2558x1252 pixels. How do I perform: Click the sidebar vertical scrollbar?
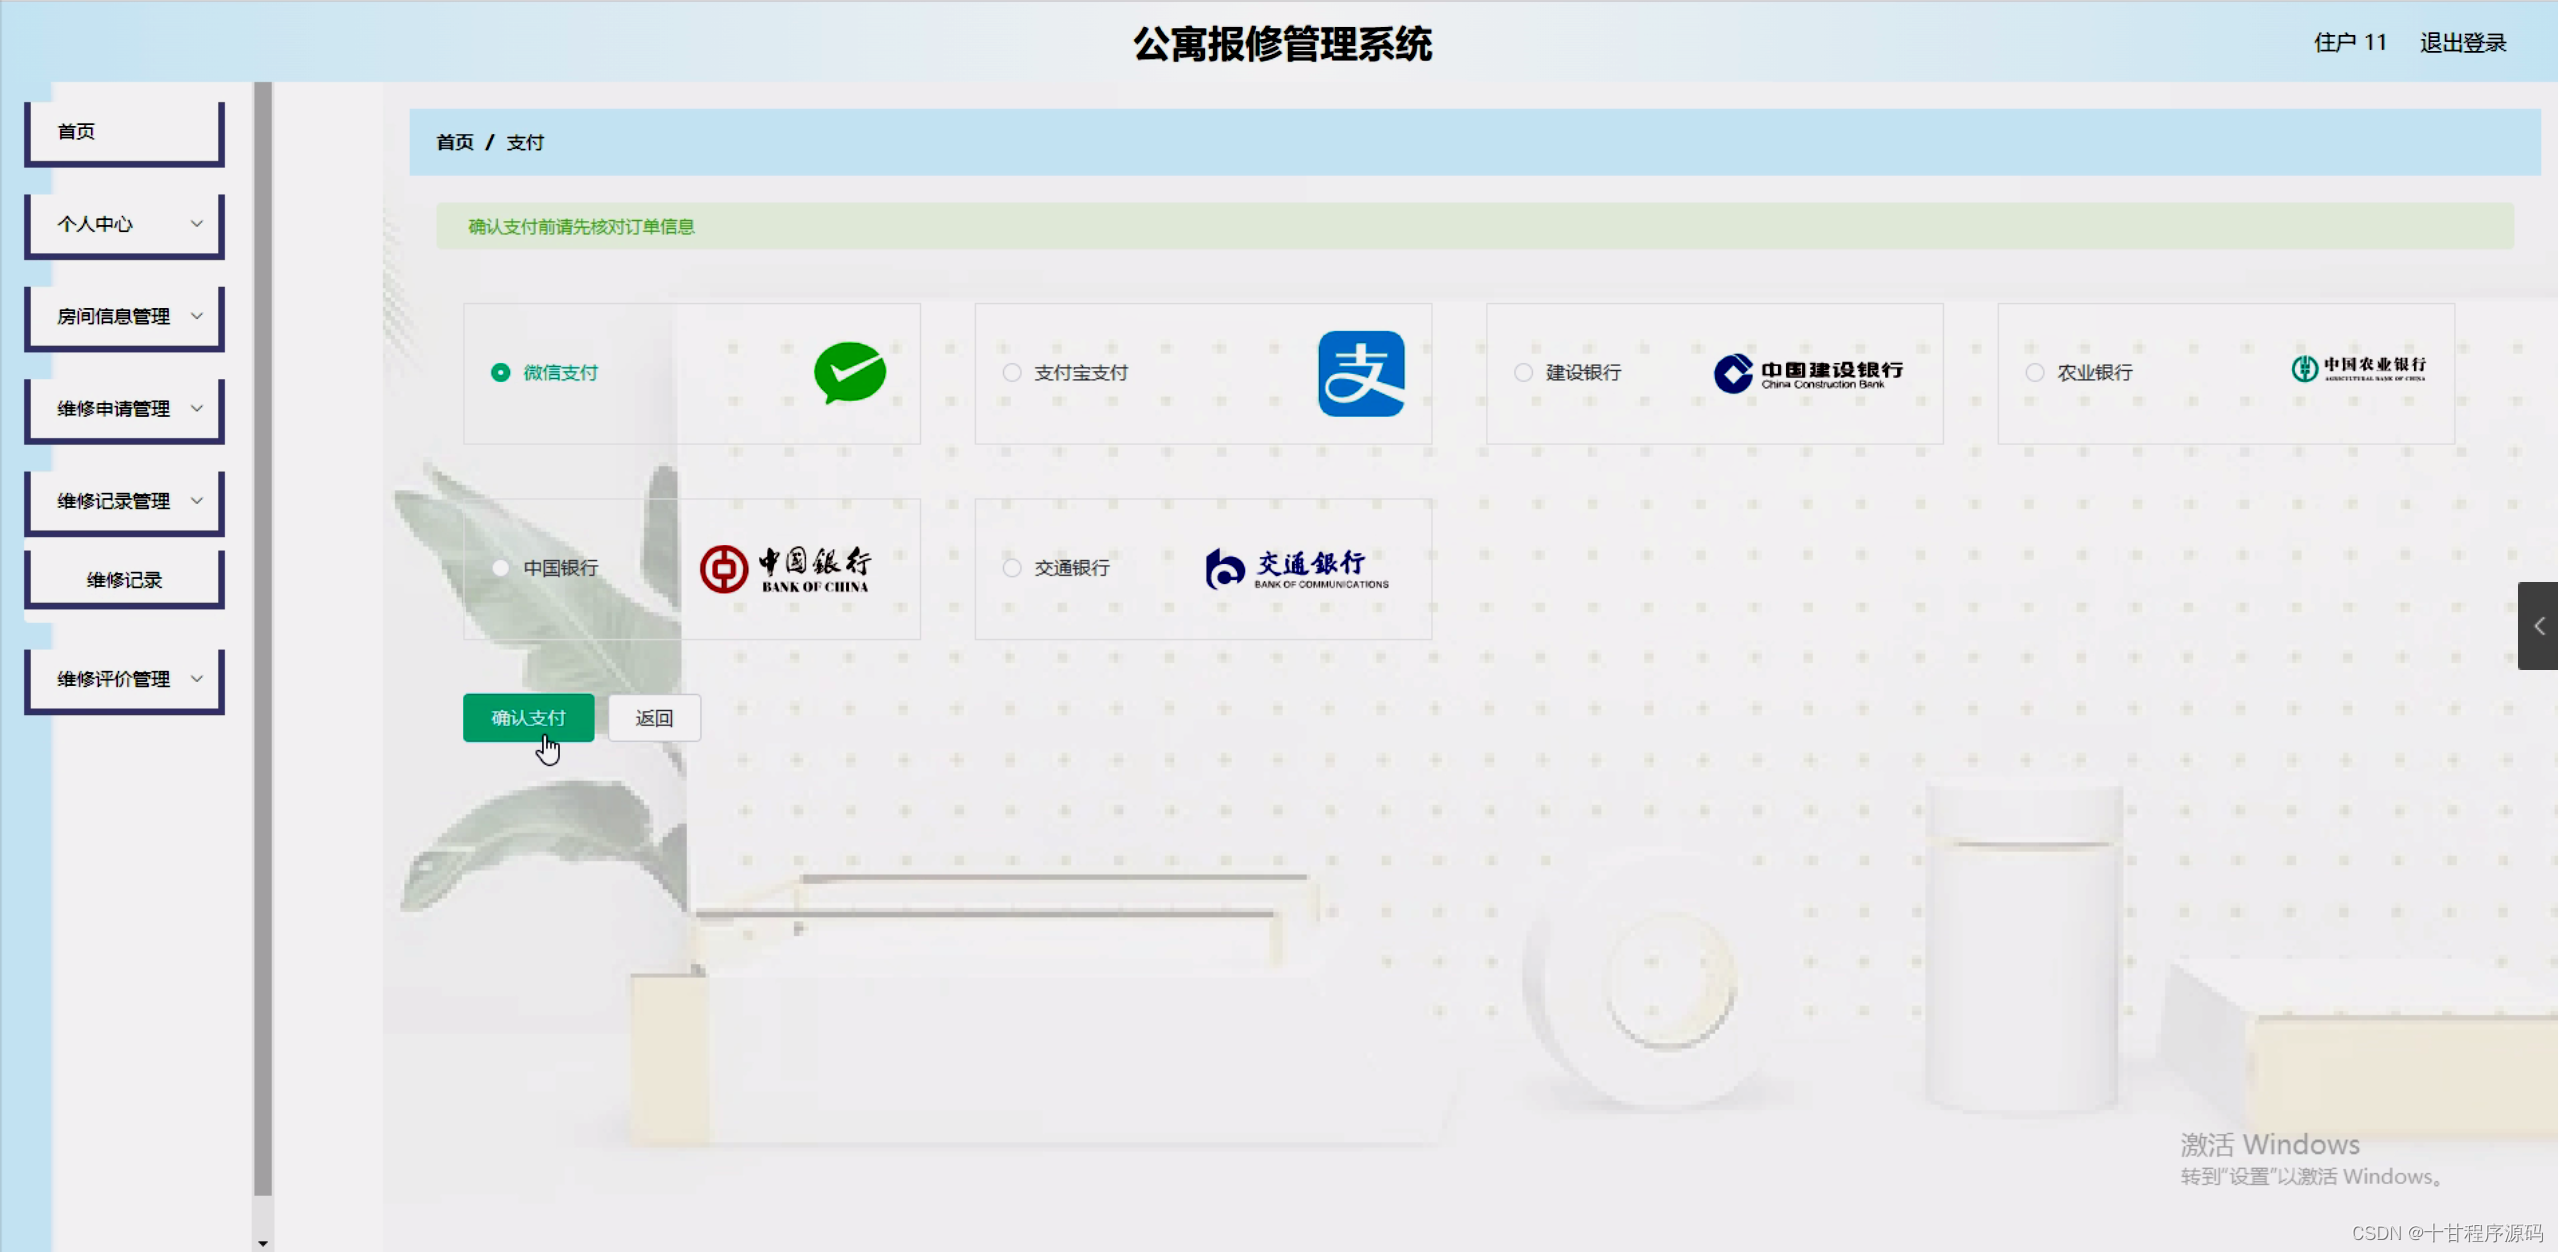coord(263,640)
